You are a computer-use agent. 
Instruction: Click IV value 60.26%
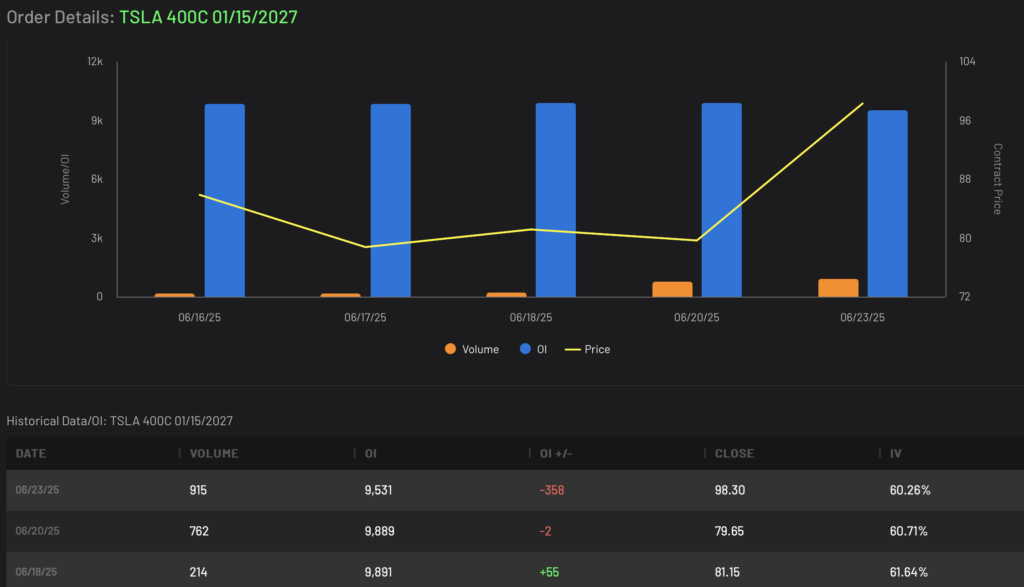pyautogui.click(x=910, y=490)
